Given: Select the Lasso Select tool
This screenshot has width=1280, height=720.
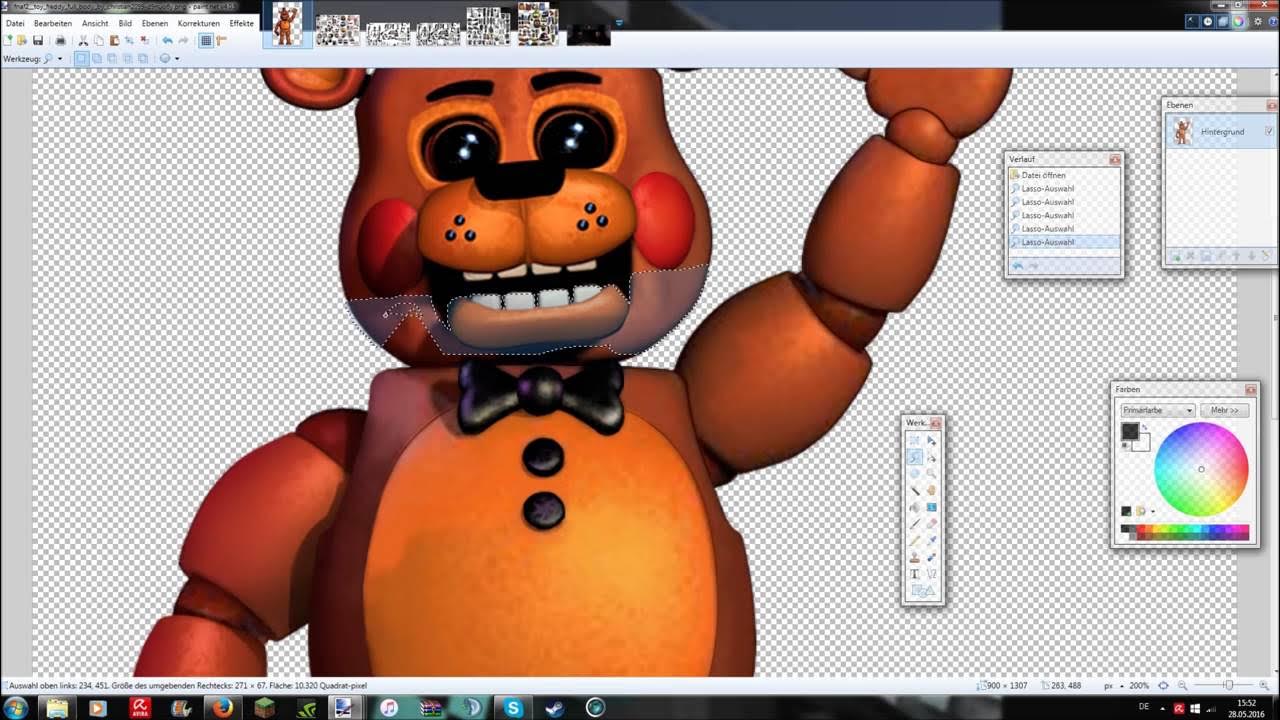Looking at the screenshot, I should [x=914, y=456].
